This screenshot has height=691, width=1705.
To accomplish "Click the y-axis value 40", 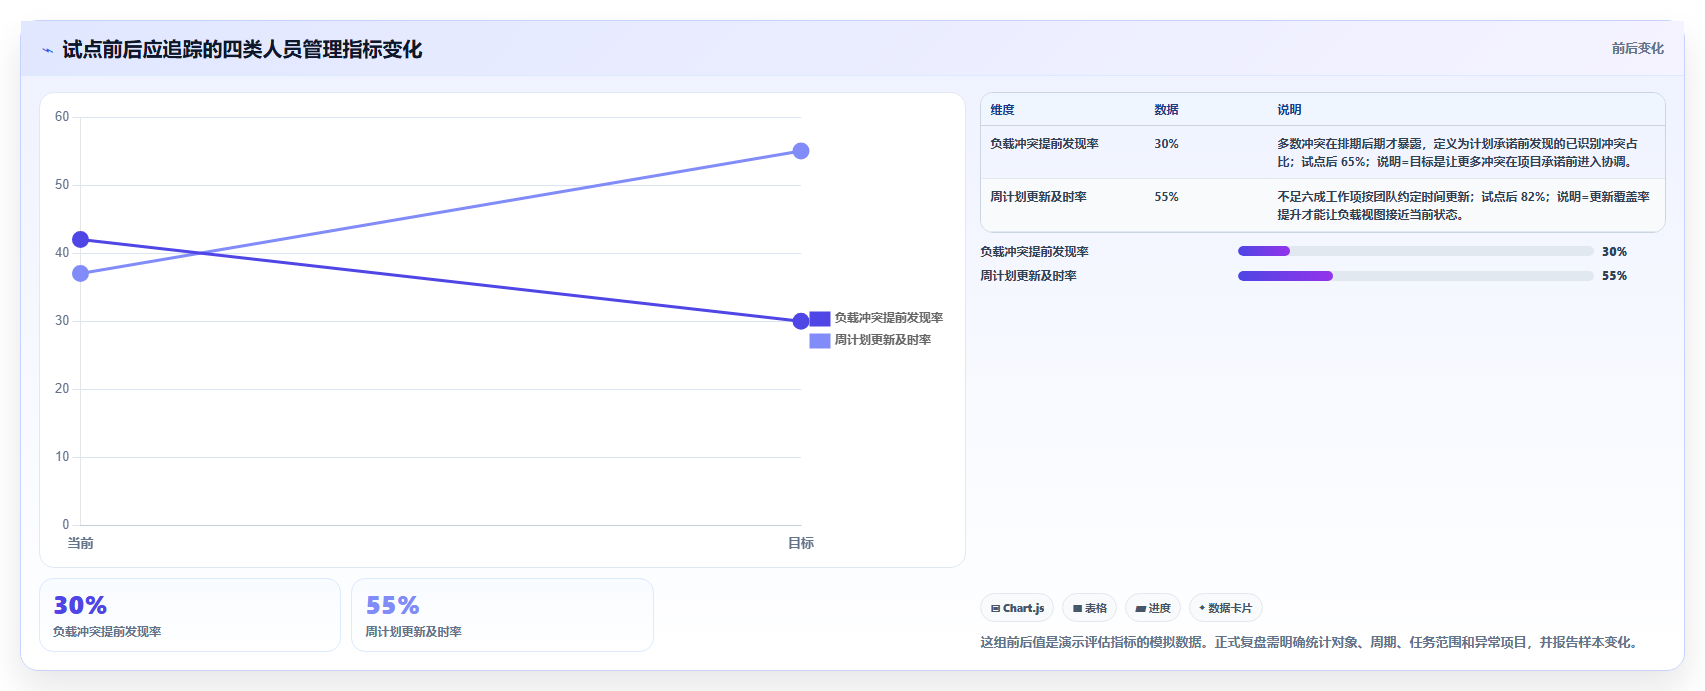I will (x=62, y=253).
